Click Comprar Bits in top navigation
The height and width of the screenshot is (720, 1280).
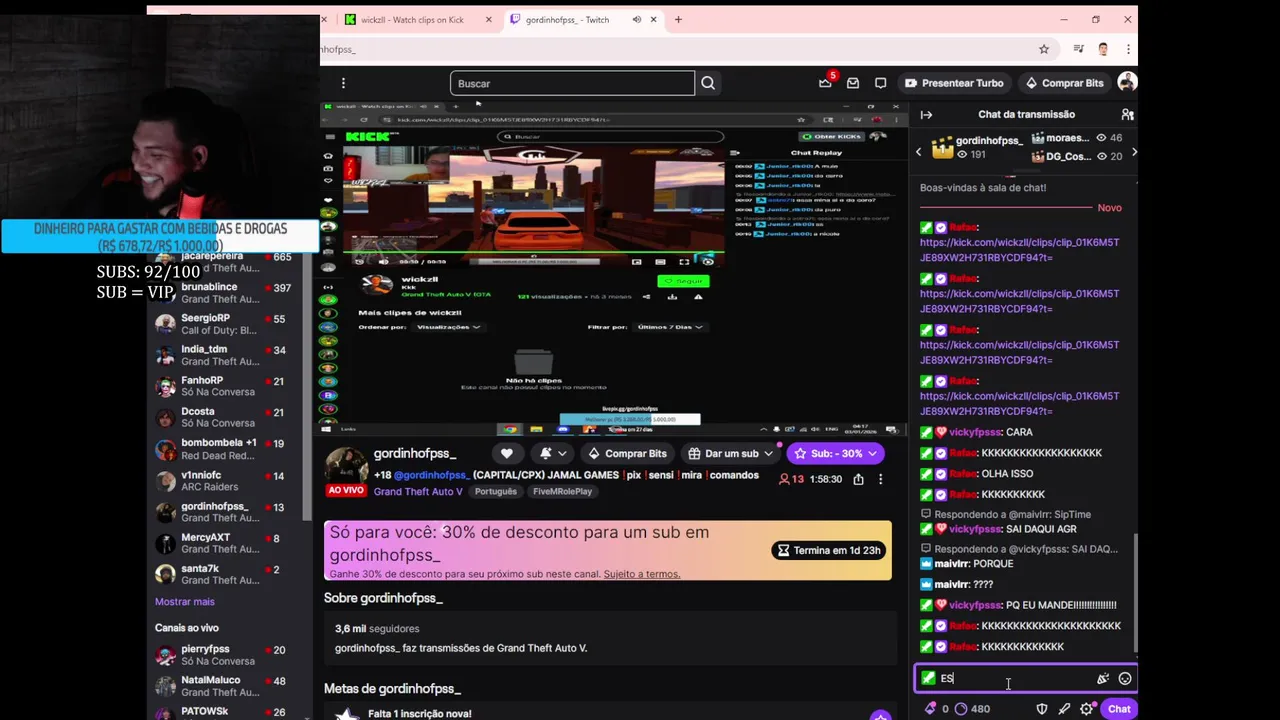[x=1064, y=83]
